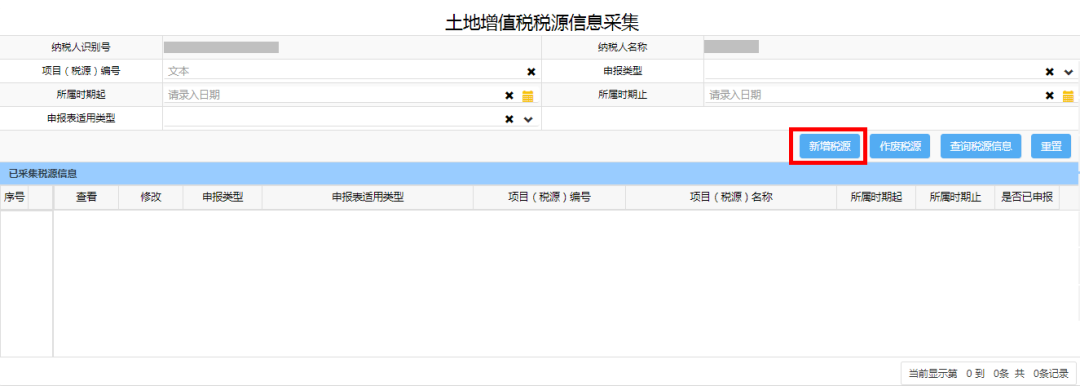Sort by 是否已申报 column header
The width and height of the screenshot is (1080, 386).
coord(1027,197)
